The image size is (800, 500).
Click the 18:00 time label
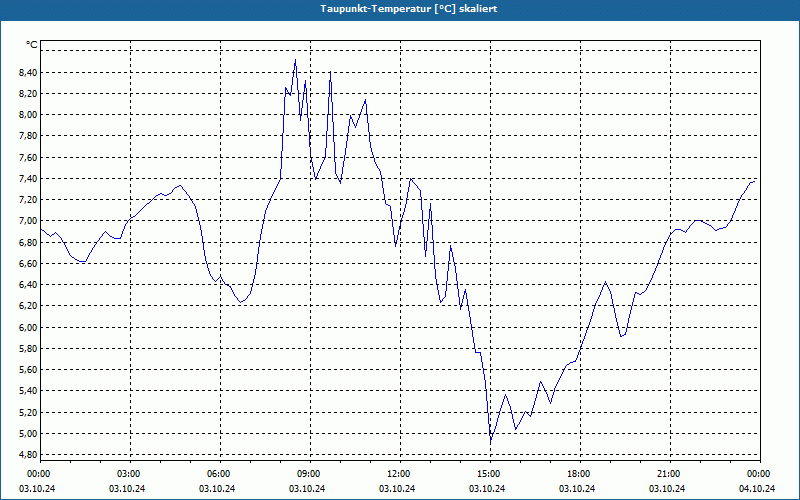(x=580, y=474)
